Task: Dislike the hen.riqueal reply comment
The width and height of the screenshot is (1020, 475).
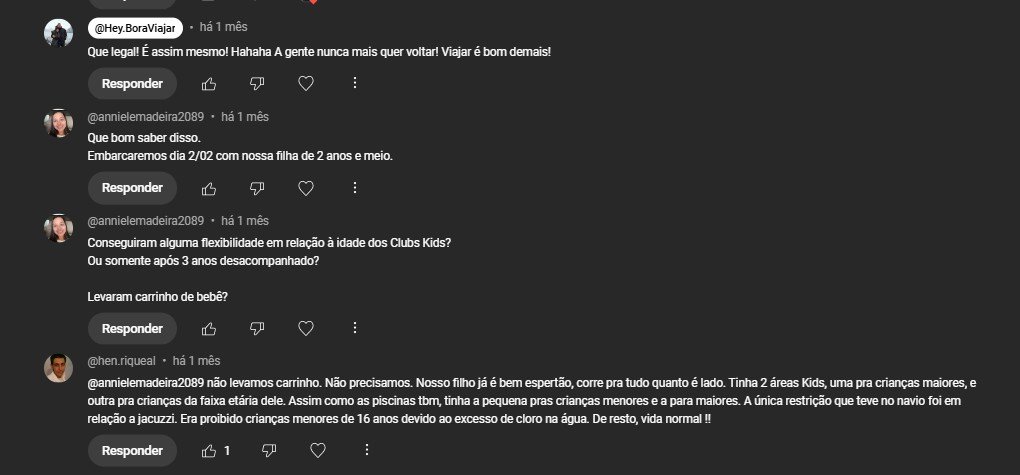Action: 269,451
